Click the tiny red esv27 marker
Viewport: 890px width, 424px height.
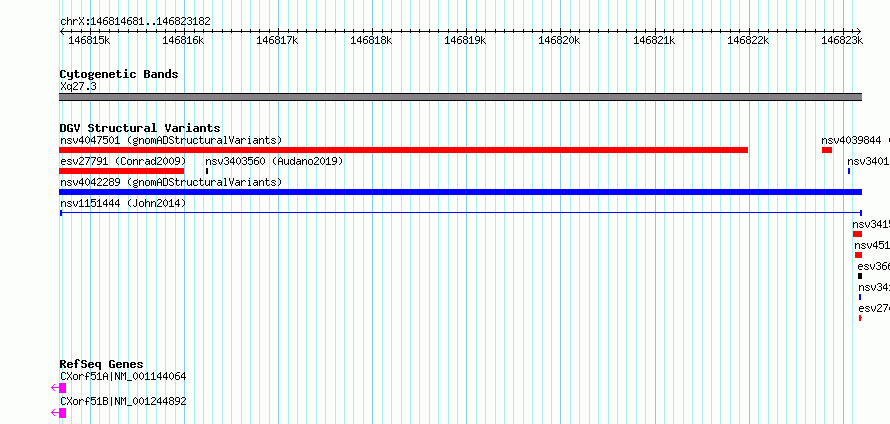coord(860,318)
